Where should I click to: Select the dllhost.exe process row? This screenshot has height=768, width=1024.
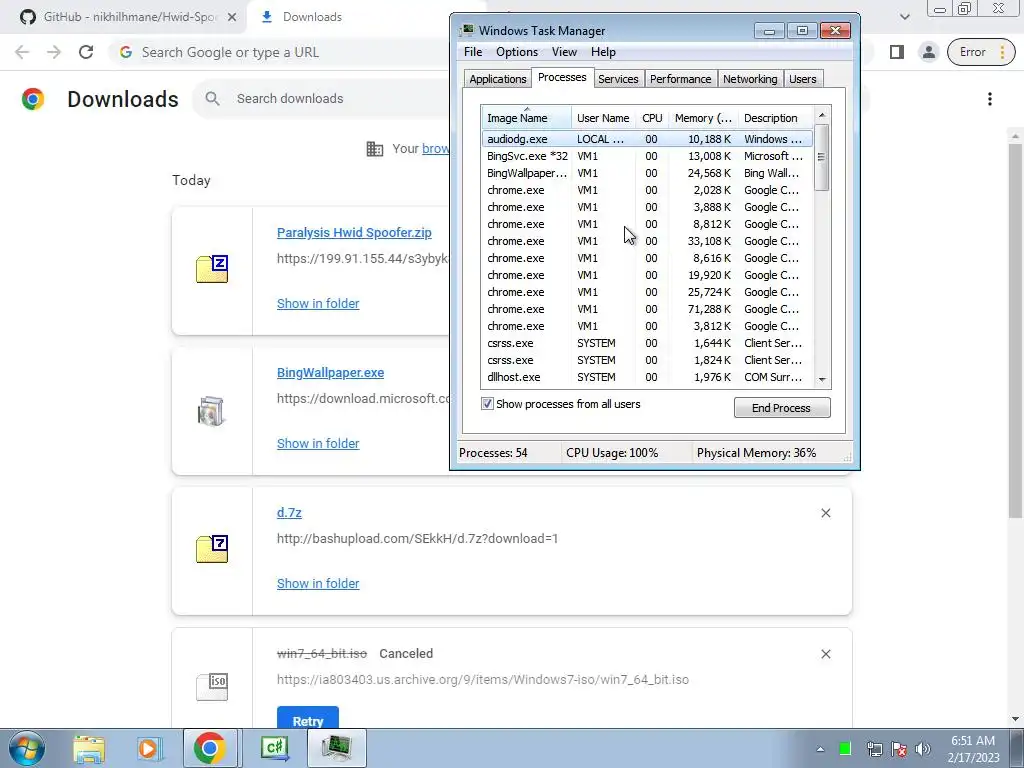(647, 377)
